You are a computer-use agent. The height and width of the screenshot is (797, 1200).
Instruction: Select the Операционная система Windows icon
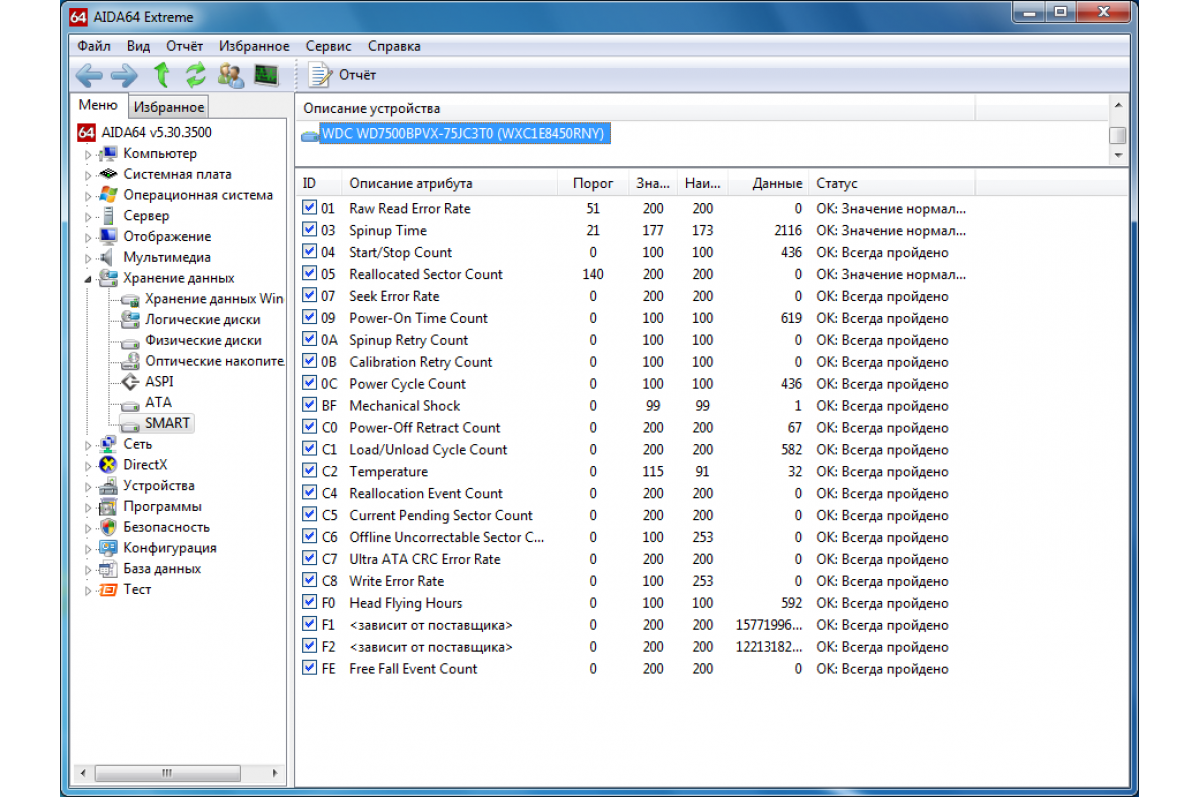coord(108,195)
